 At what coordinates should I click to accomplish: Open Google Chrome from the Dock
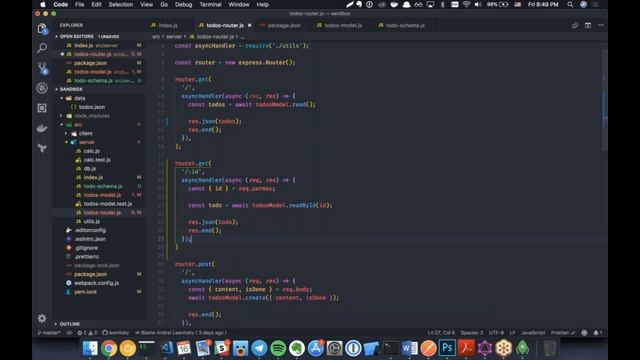point(109,348)
